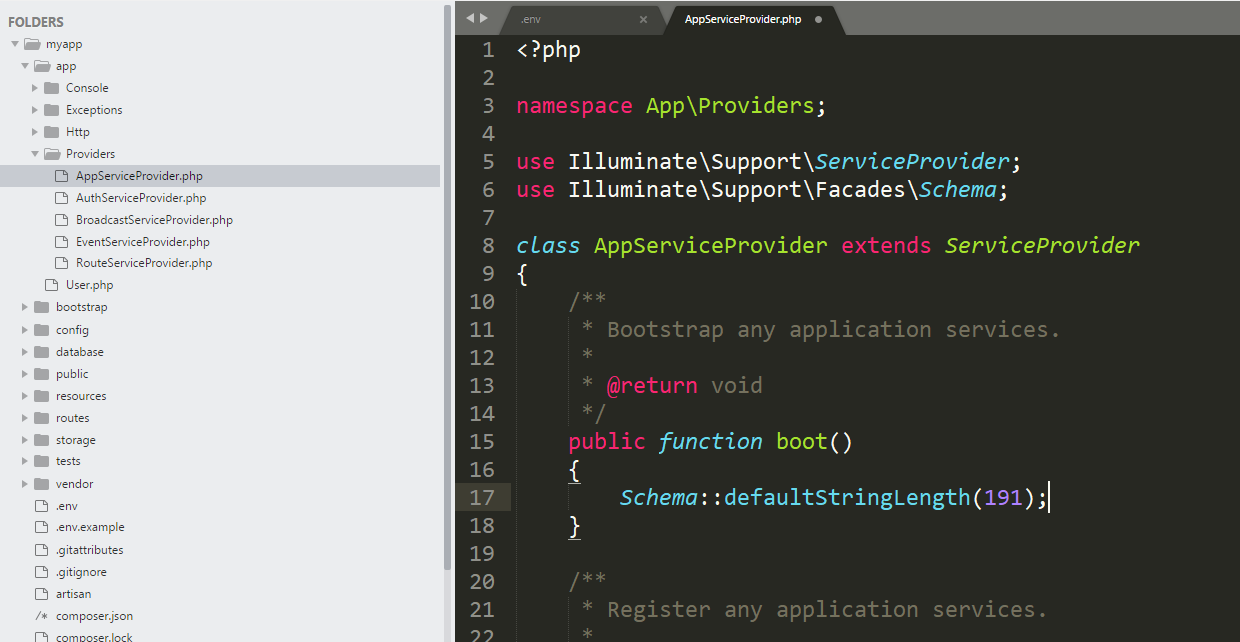Image resolution: width=1240 pixels, height=642 pixels.
Task: Click the class keyword on line 8
Action: (x=549, y=246)
